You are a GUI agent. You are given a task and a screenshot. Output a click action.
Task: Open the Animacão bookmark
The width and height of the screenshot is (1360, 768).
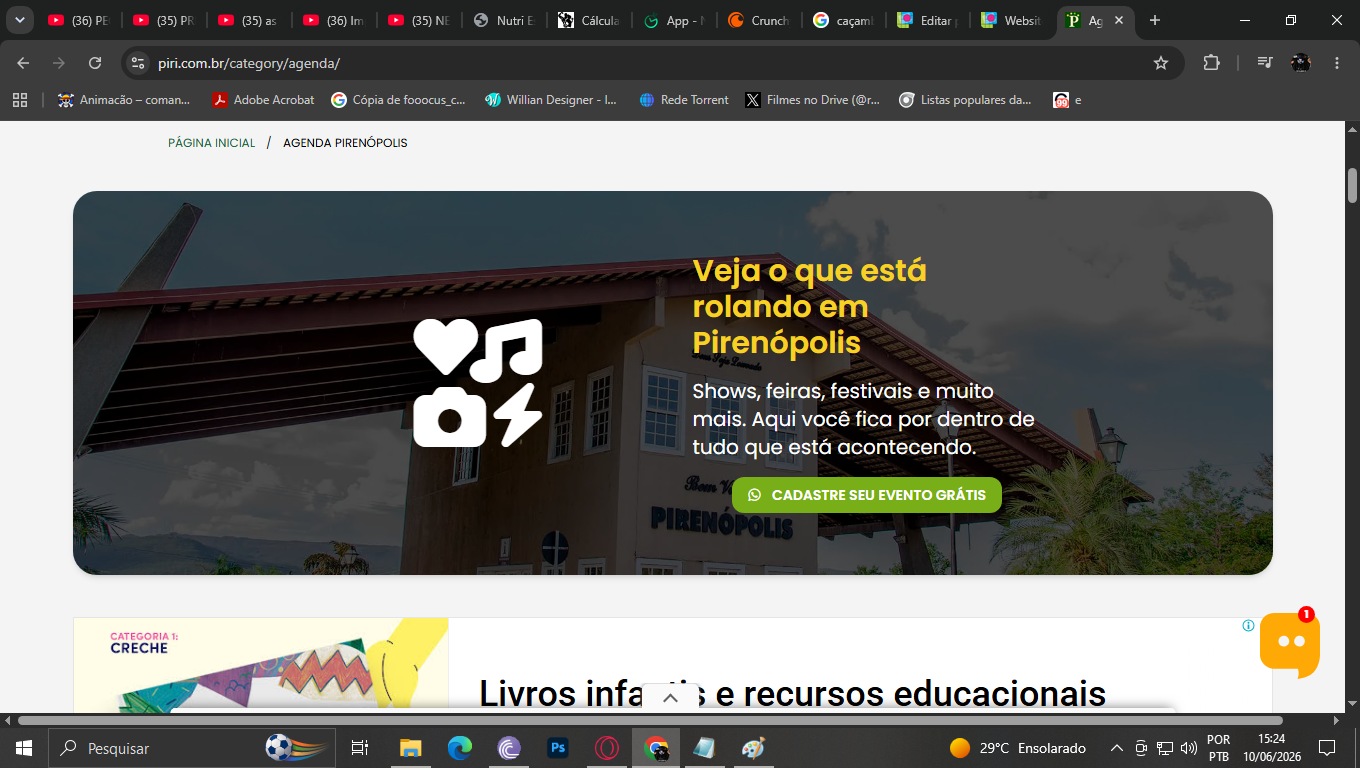[x=124, y=100]
